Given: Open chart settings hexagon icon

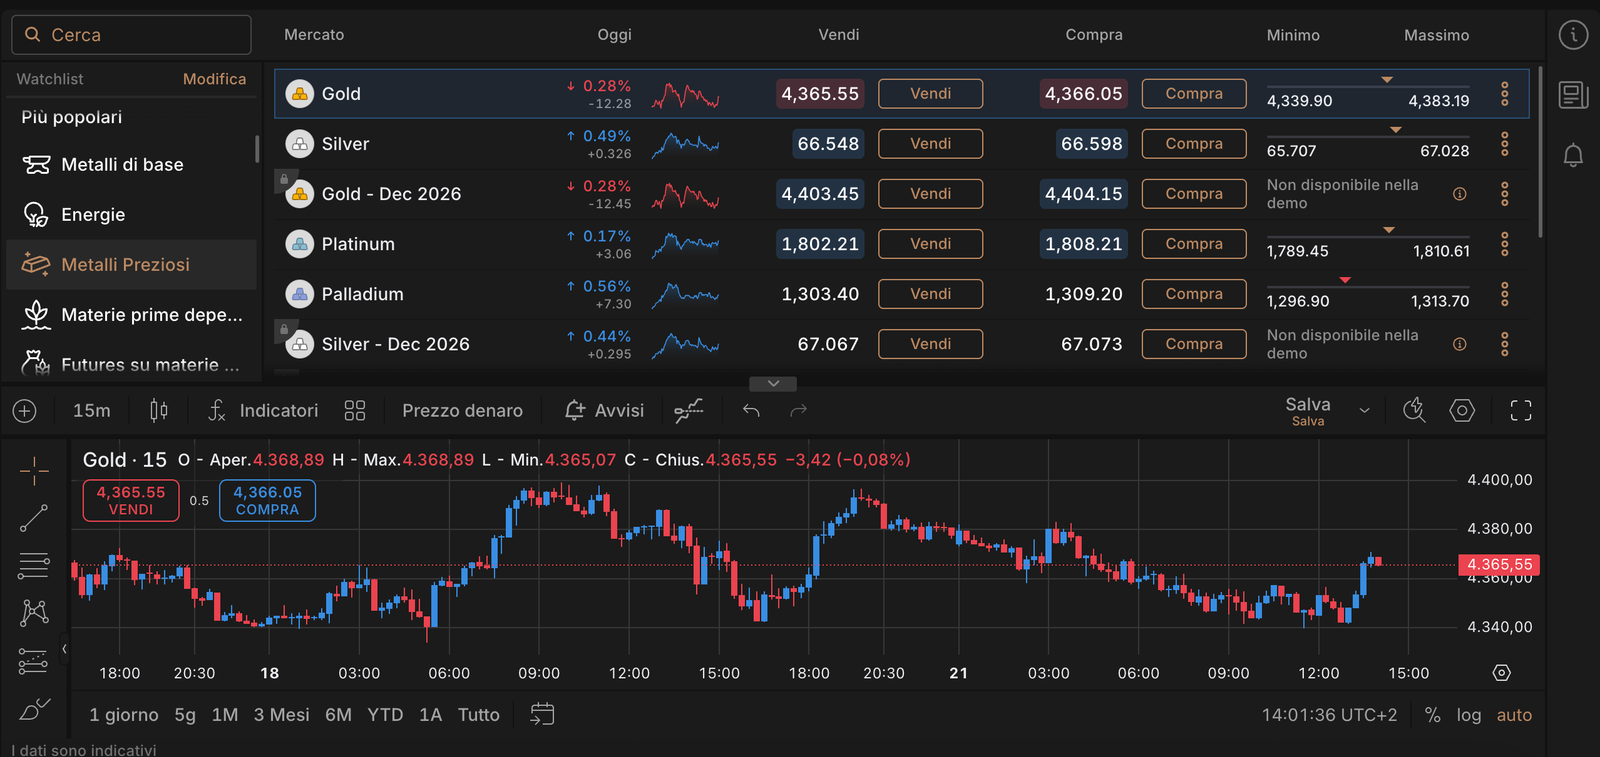Looking at the screenshot, I should pyautogui.click(x=1462, y=411).
